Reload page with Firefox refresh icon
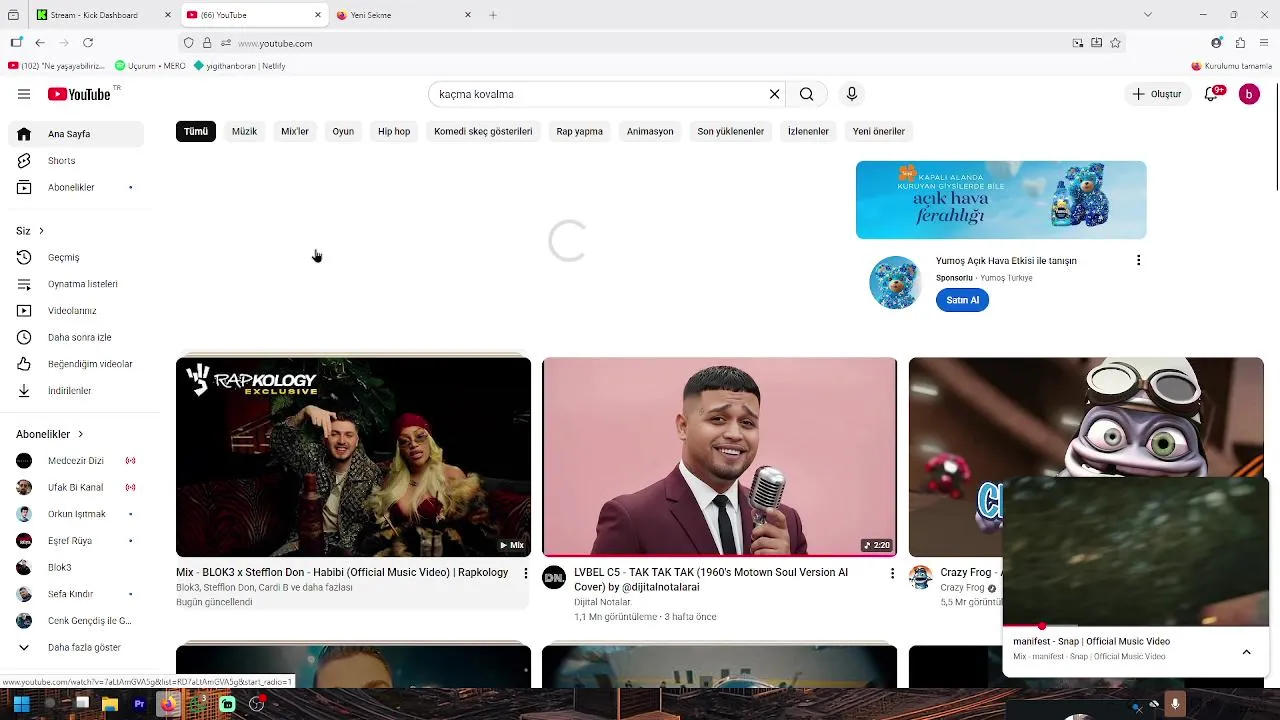 point(88,43)
